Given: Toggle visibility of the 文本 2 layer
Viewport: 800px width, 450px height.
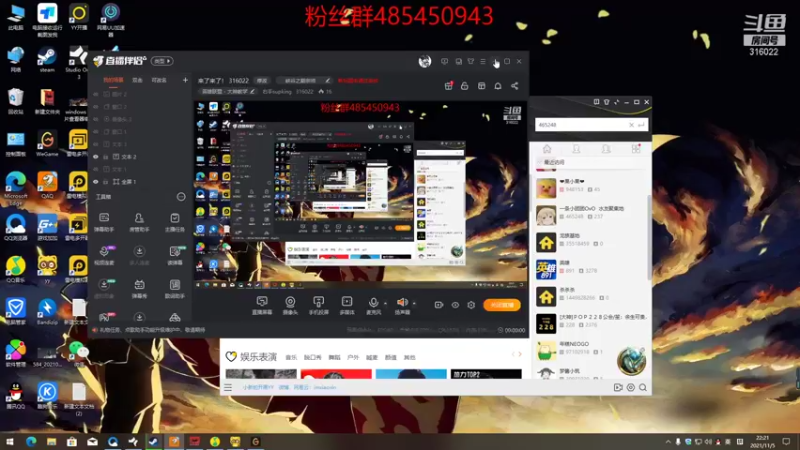Looking at the screenshot, I should (x=95, y=157).
